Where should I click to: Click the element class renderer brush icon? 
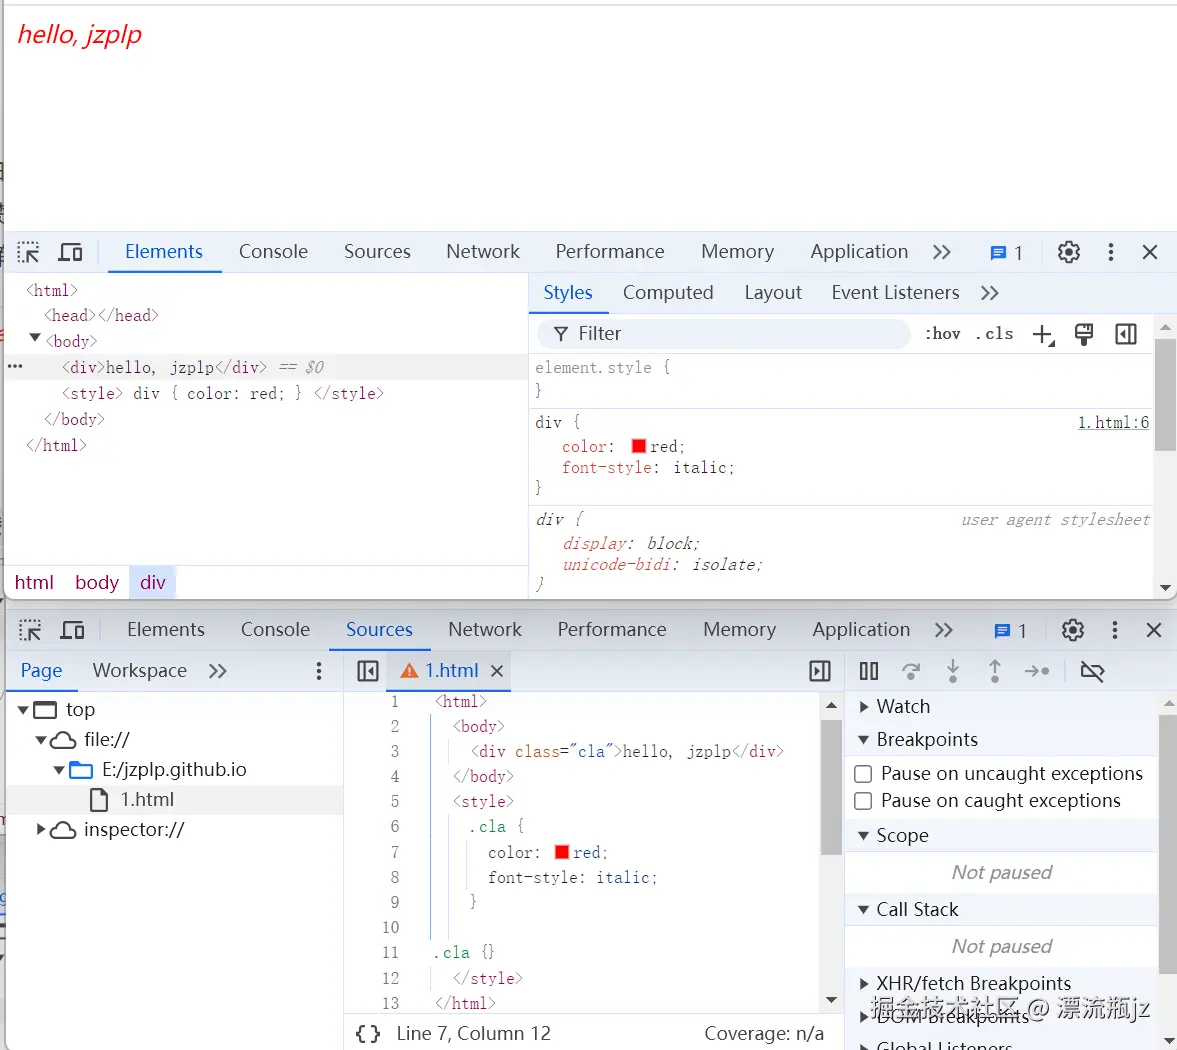point(1084,333)
